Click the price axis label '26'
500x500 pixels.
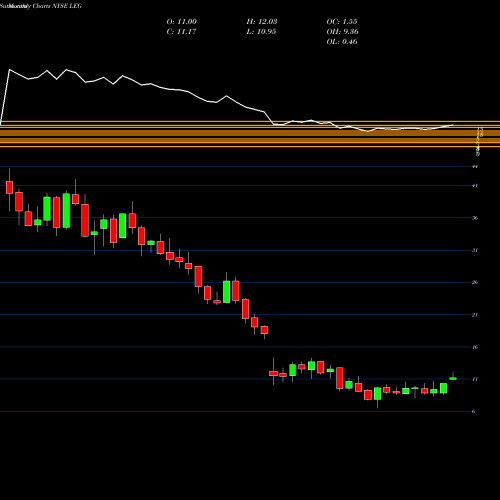coord(475,282)
